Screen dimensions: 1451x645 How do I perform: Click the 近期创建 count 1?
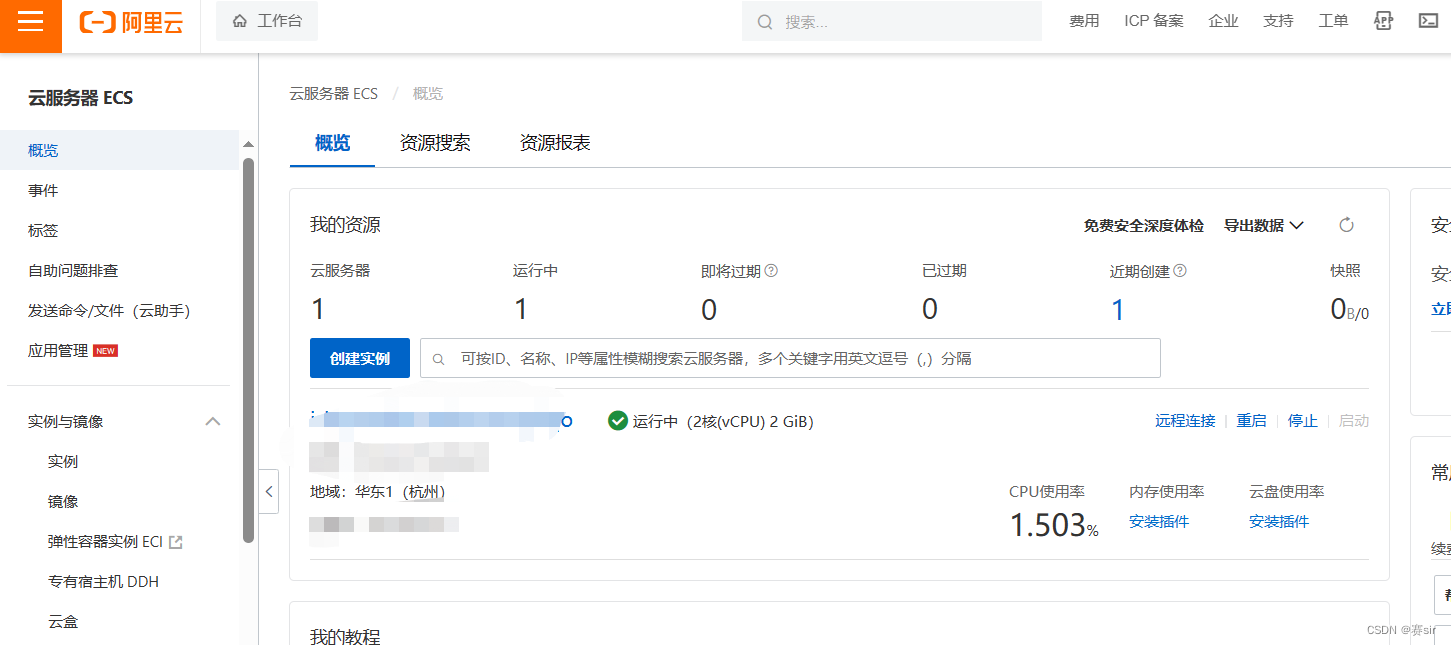[x=1118, y=310]
